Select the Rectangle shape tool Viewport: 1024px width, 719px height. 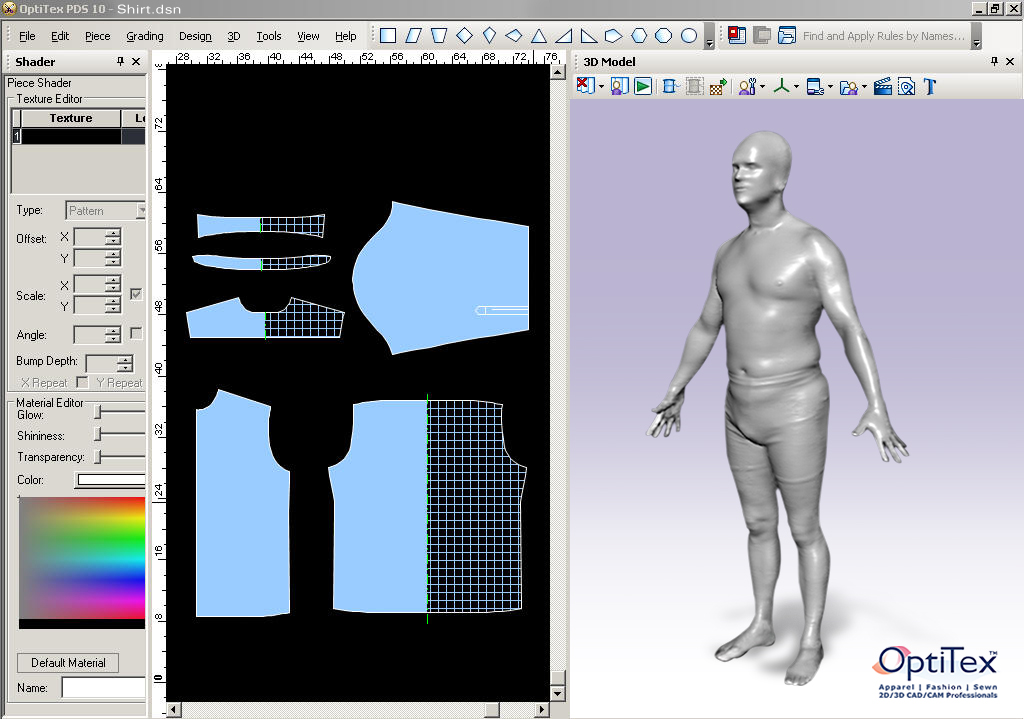[388, 36]
